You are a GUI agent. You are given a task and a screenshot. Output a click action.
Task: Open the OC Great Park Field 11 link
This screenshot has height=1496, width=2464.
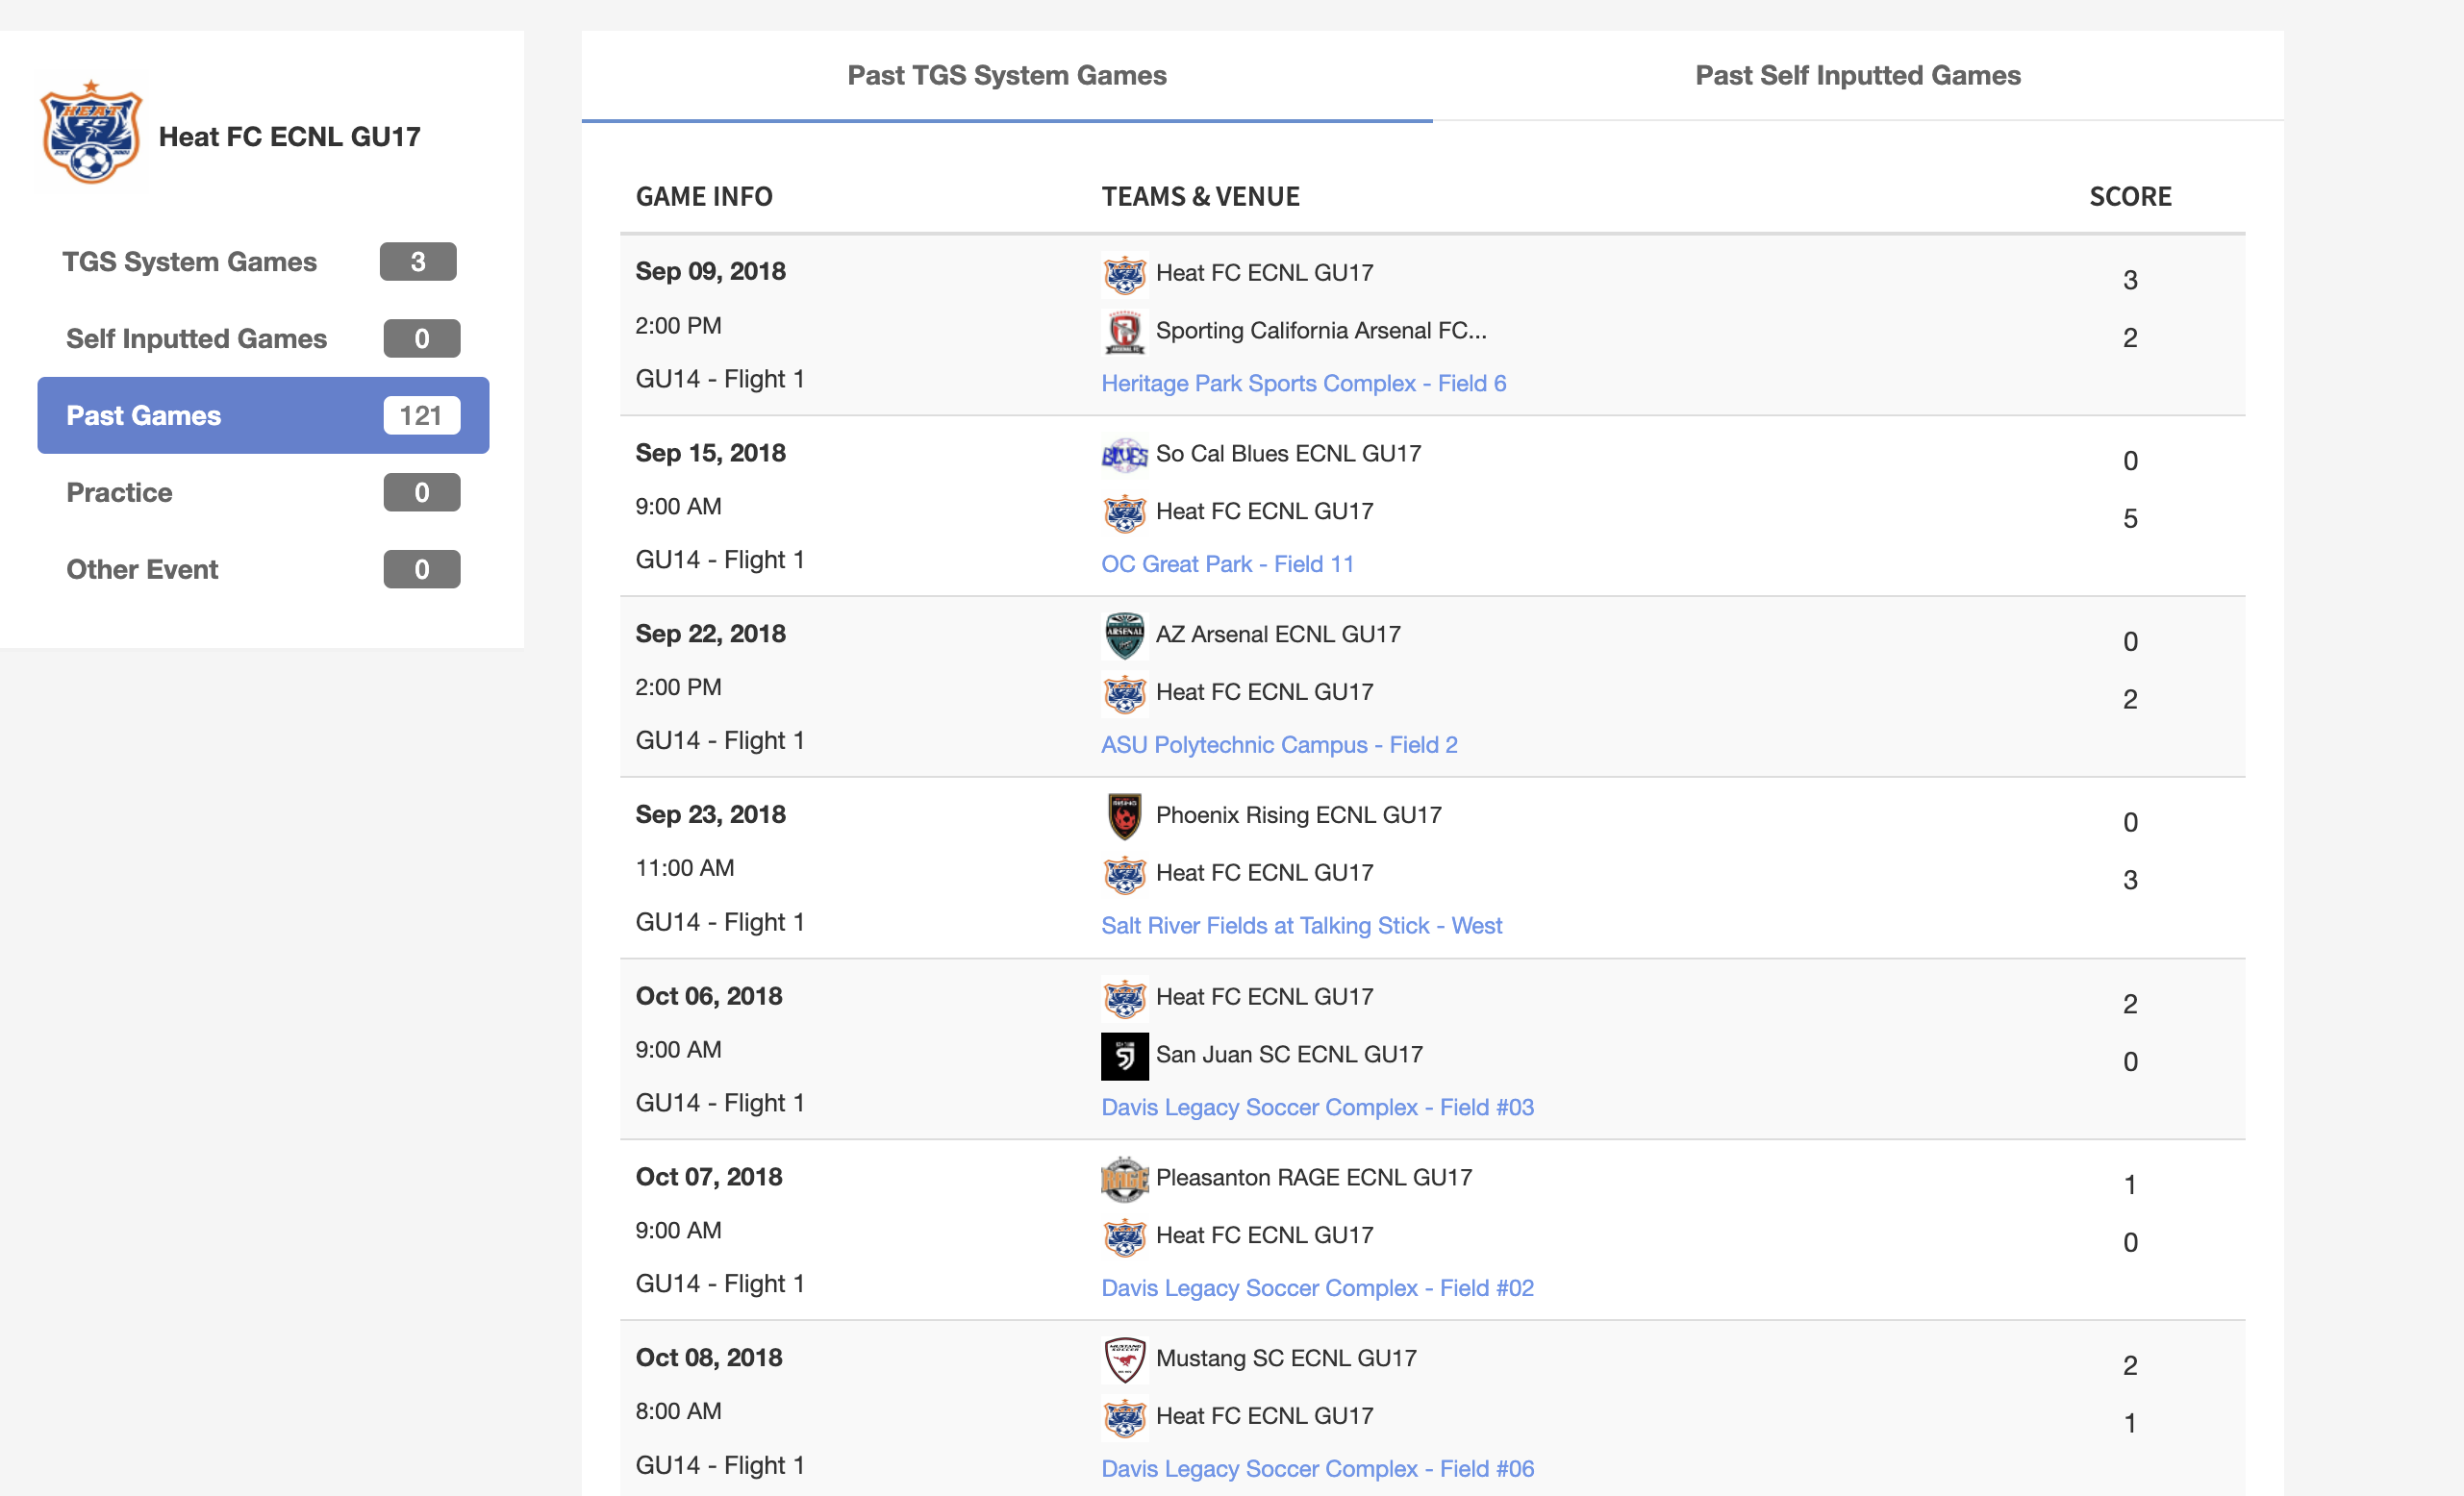[1227, 564]
